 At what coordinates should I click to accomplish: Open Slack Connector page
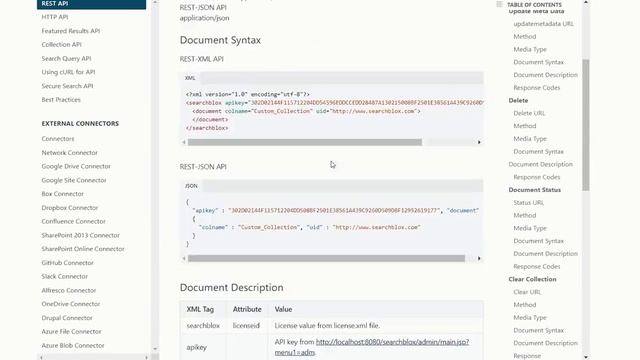point(64,276)
